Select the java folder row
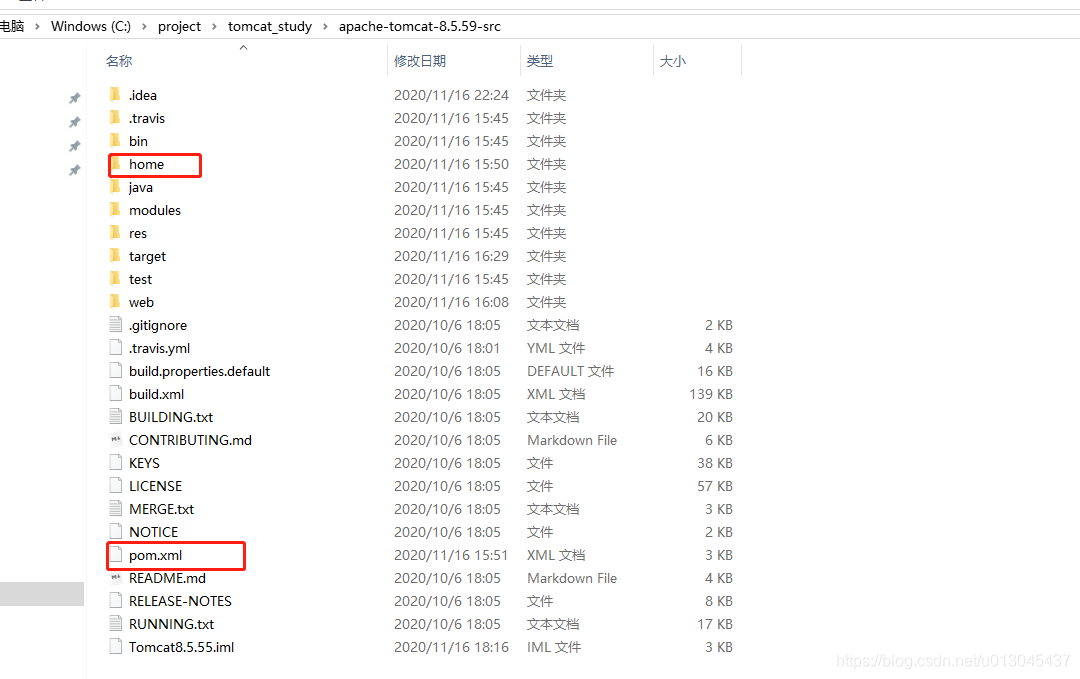This screenshot has height=679, width=1080. tap(141, 187)
